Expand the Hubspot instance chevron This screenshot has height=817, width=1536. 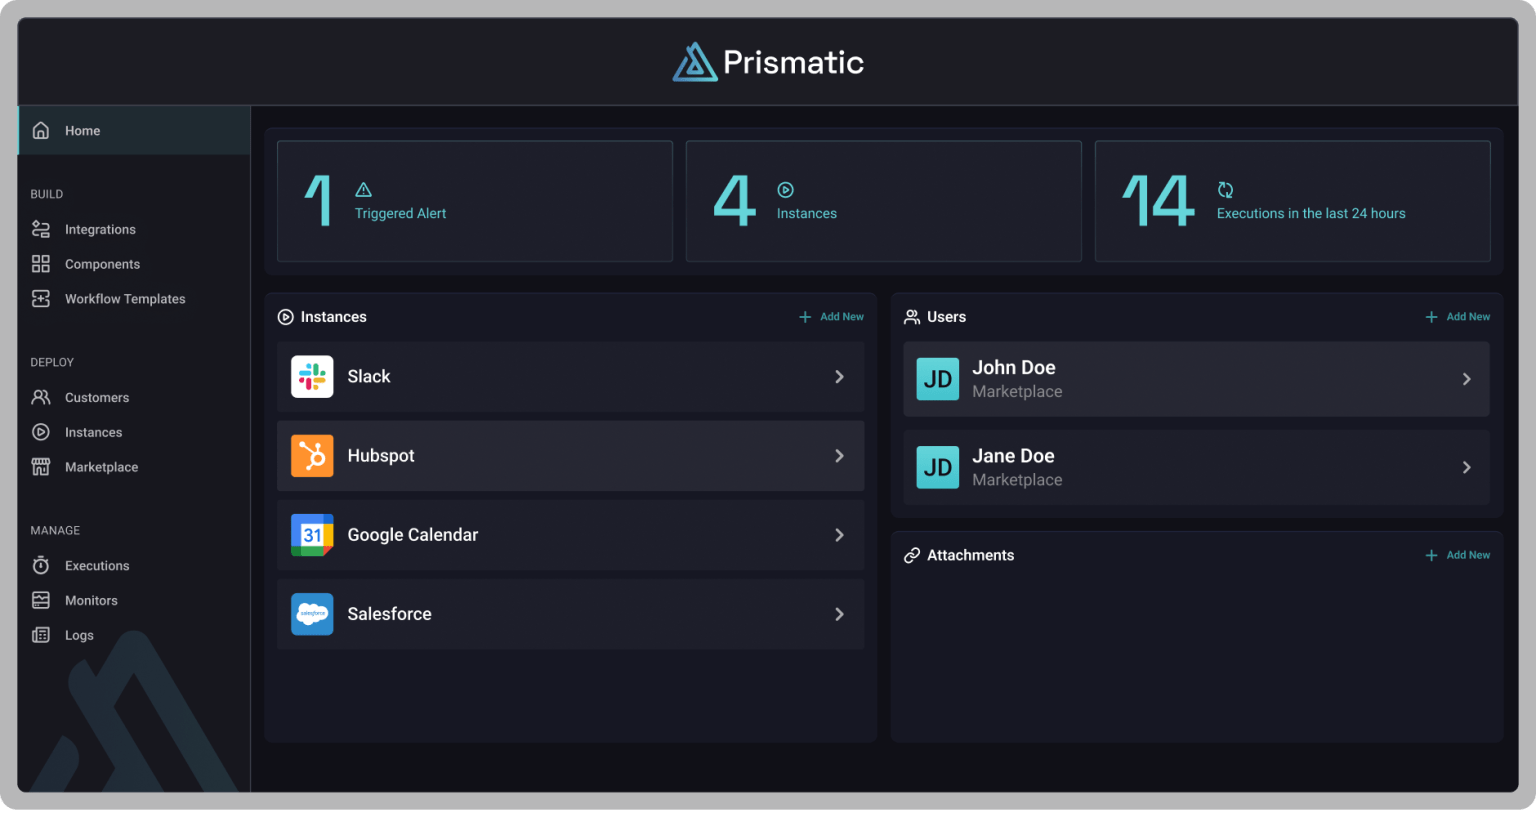(x=839, y=456)
